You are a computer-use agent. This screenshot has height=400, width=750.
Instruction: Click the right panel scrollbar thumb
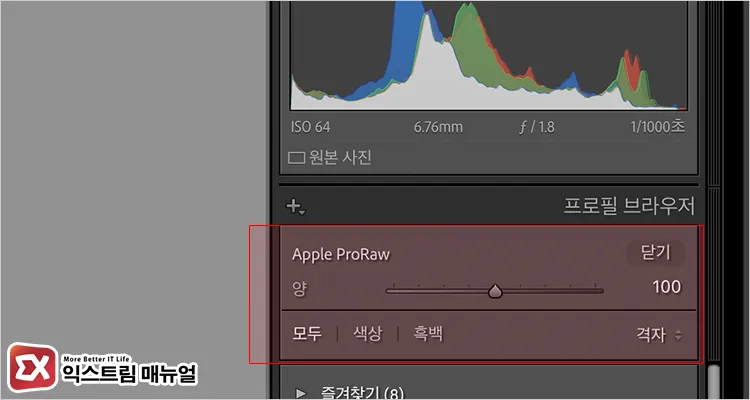point(713,383)
